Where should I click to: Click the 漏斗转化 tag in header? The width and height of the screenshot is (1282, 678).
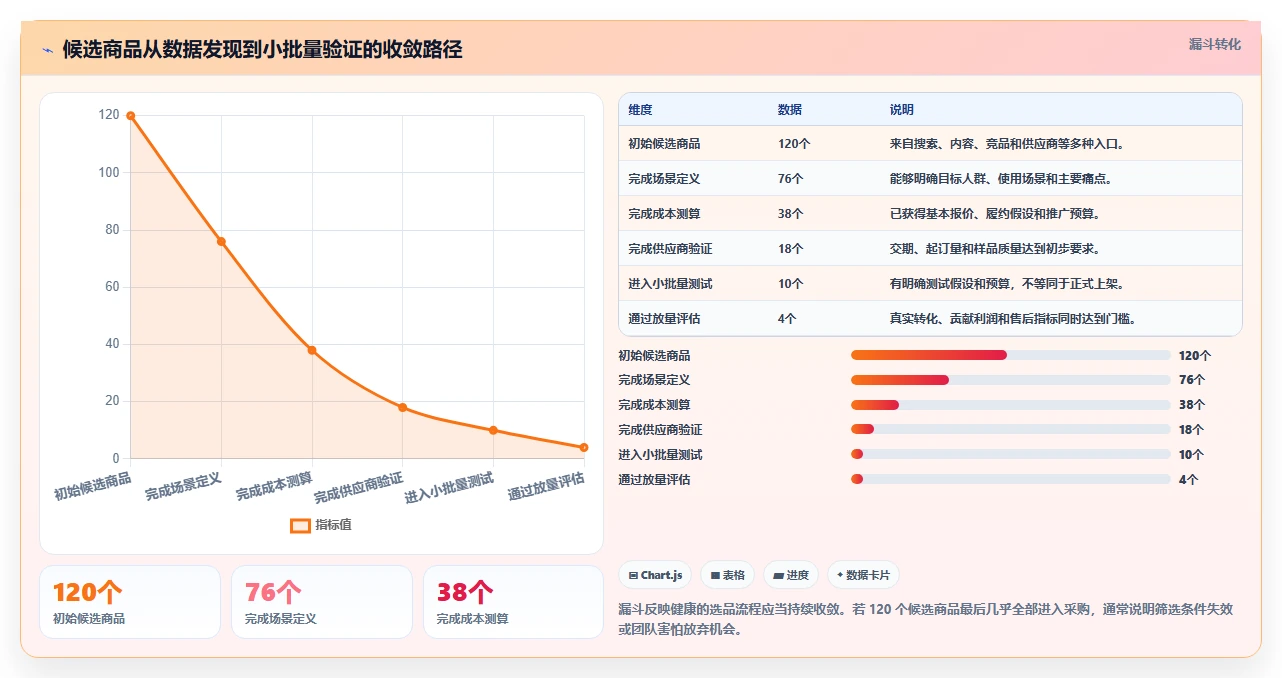point(1215,44)
